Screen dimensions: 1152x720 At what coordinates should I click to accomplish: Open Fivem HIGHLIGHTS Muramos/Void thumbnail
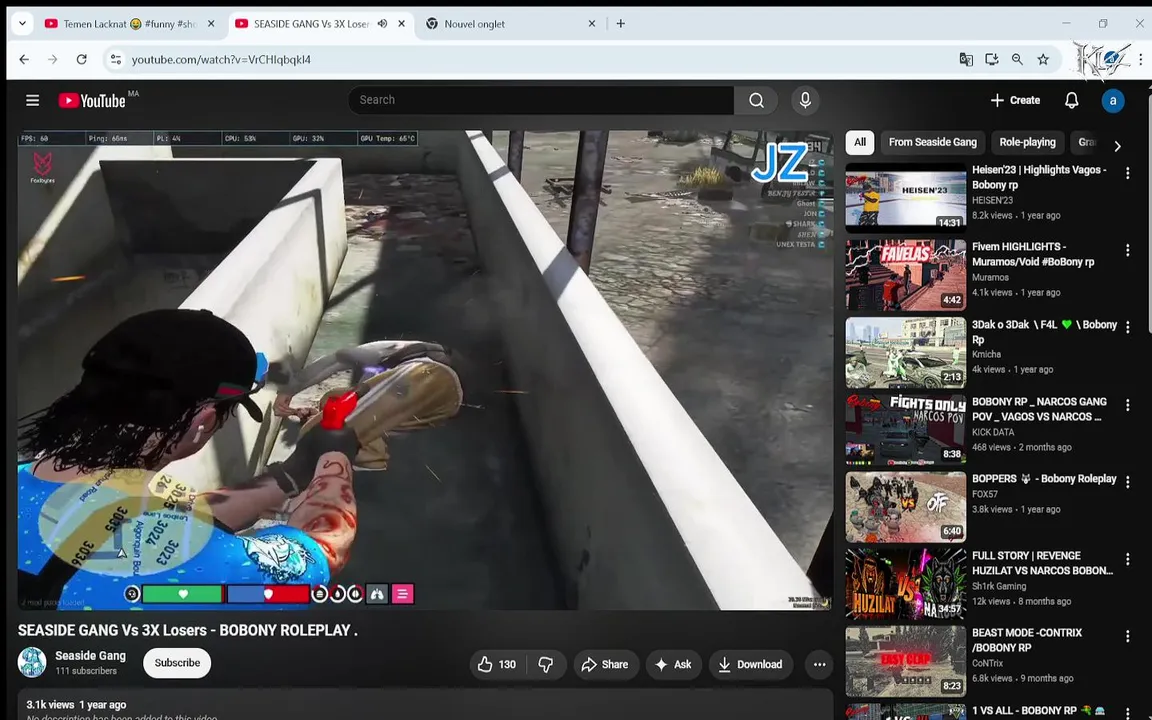point(906,276)
